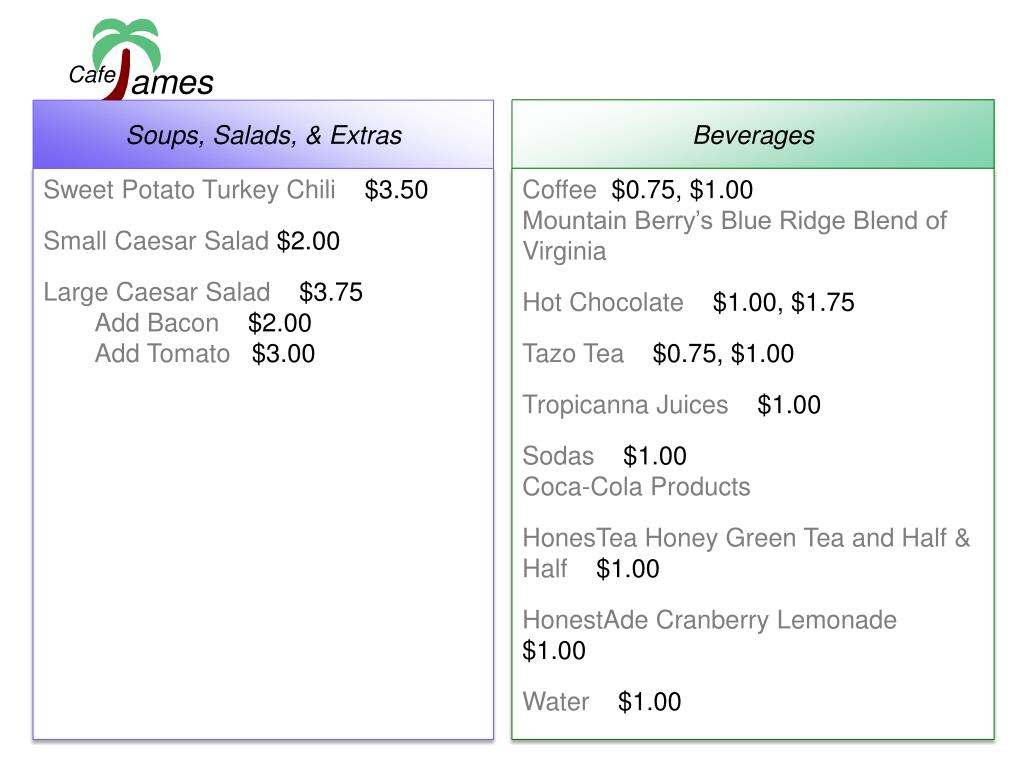Click the $3.50 chili price
The image size is (1024, 768).
tap(396, 190)
